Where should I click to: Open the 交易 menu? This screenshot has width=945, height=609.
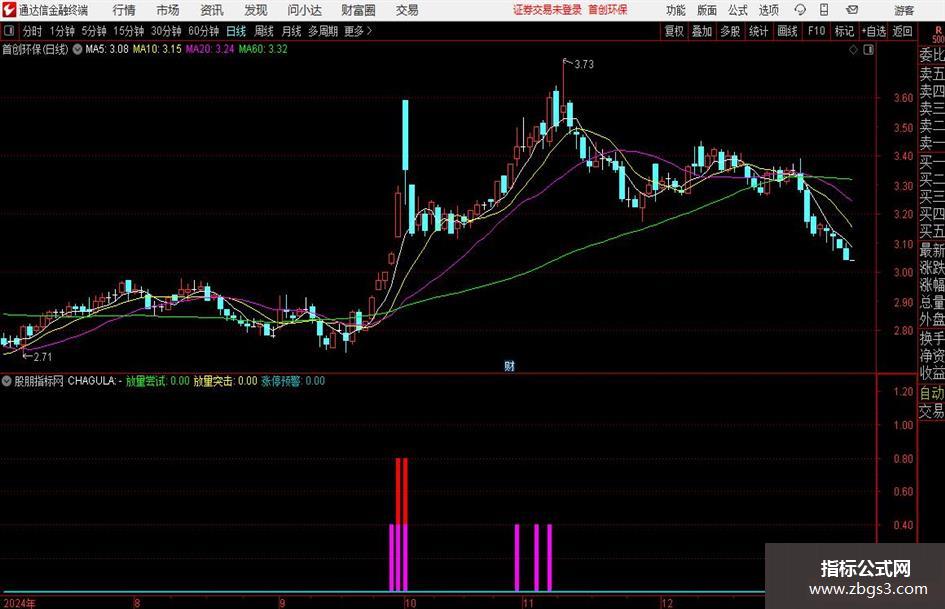coord(407,10)
